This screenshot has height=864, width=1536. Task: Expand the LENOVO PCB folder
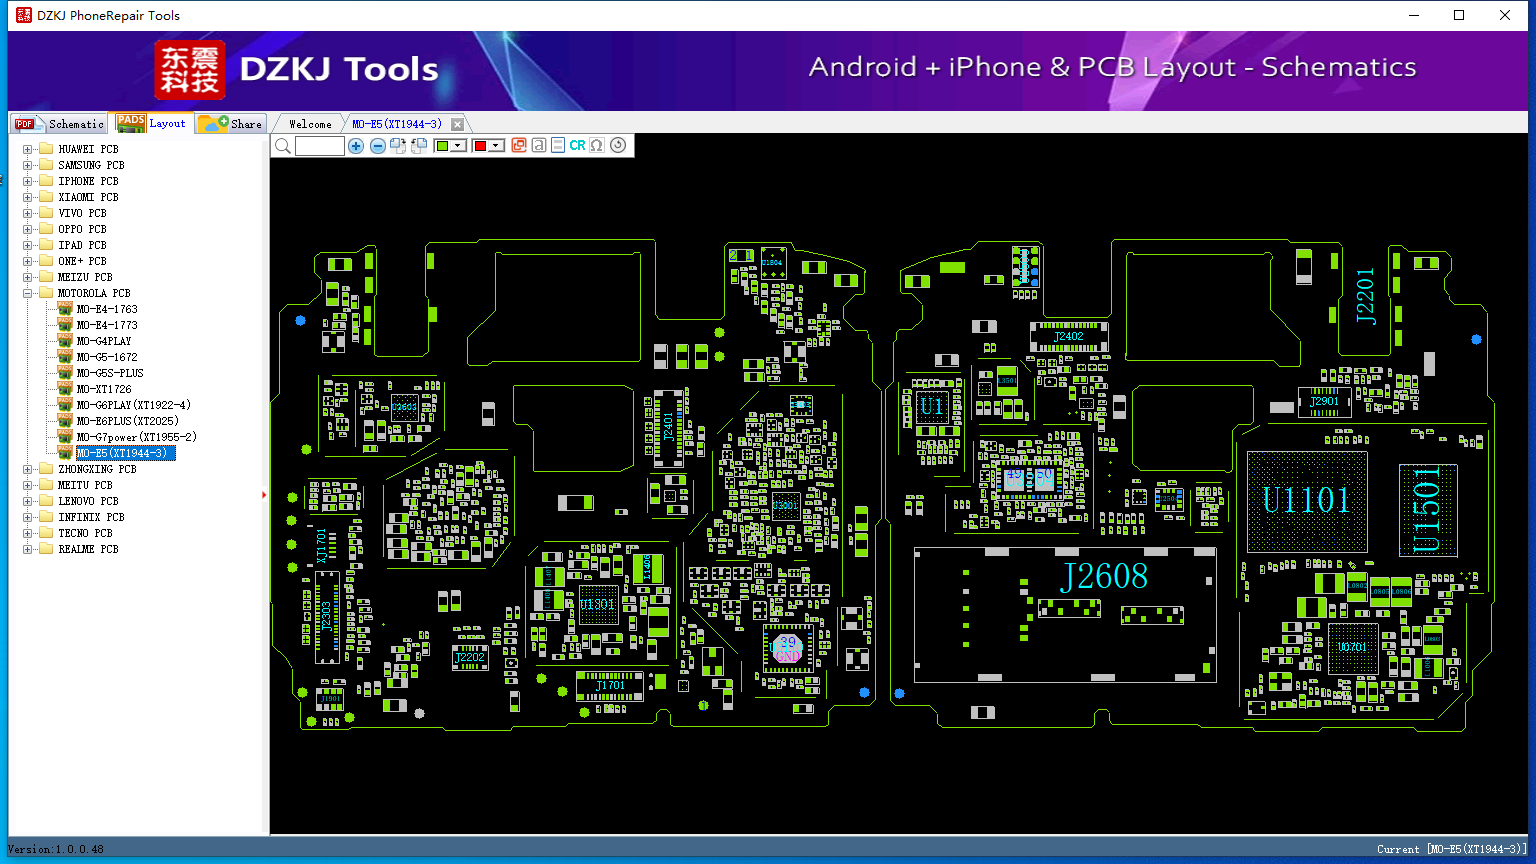click(x=28, y=501)
